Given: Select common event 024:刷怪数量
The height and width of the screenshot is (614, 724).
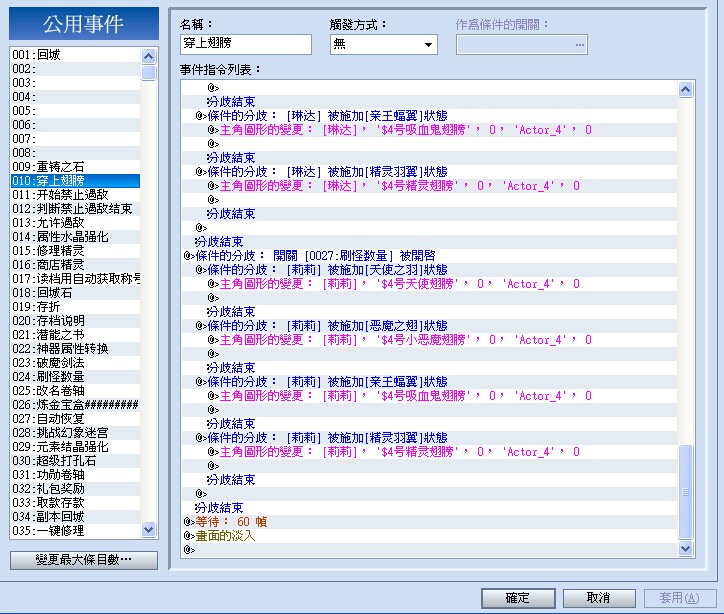Looking at the screenshot, I should click(75, 377).
